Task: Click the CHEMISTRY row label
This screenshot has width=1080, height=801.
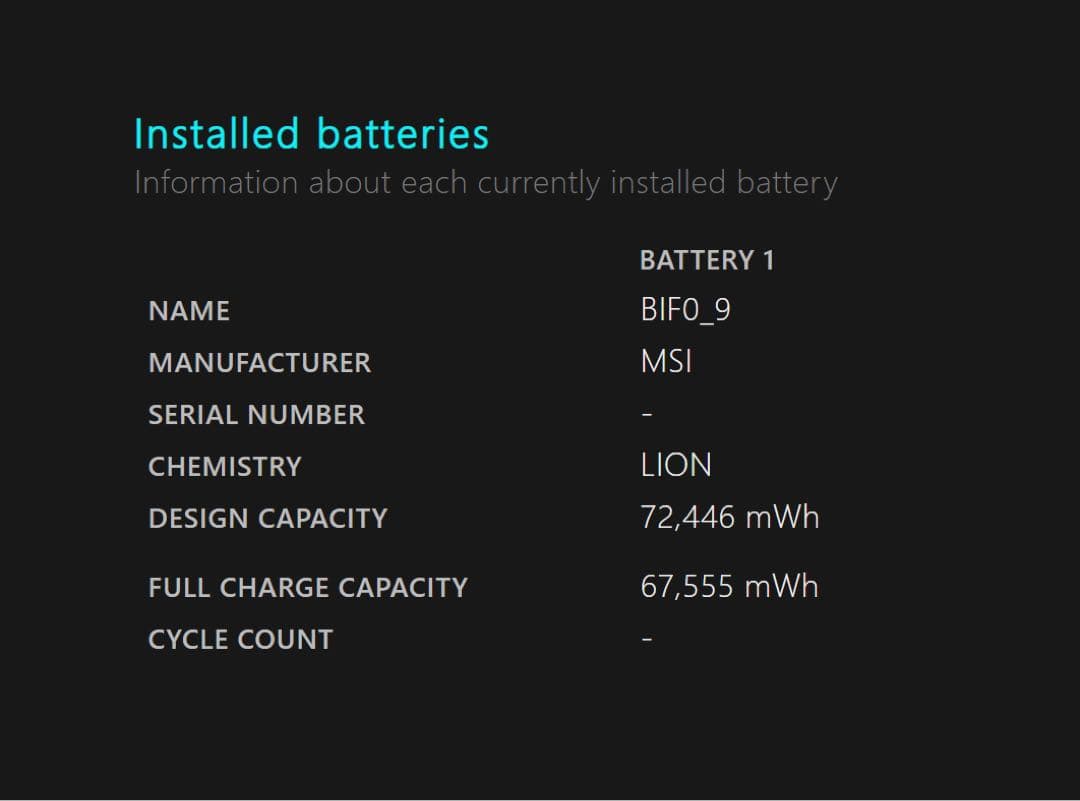Action: click(224, 467)
